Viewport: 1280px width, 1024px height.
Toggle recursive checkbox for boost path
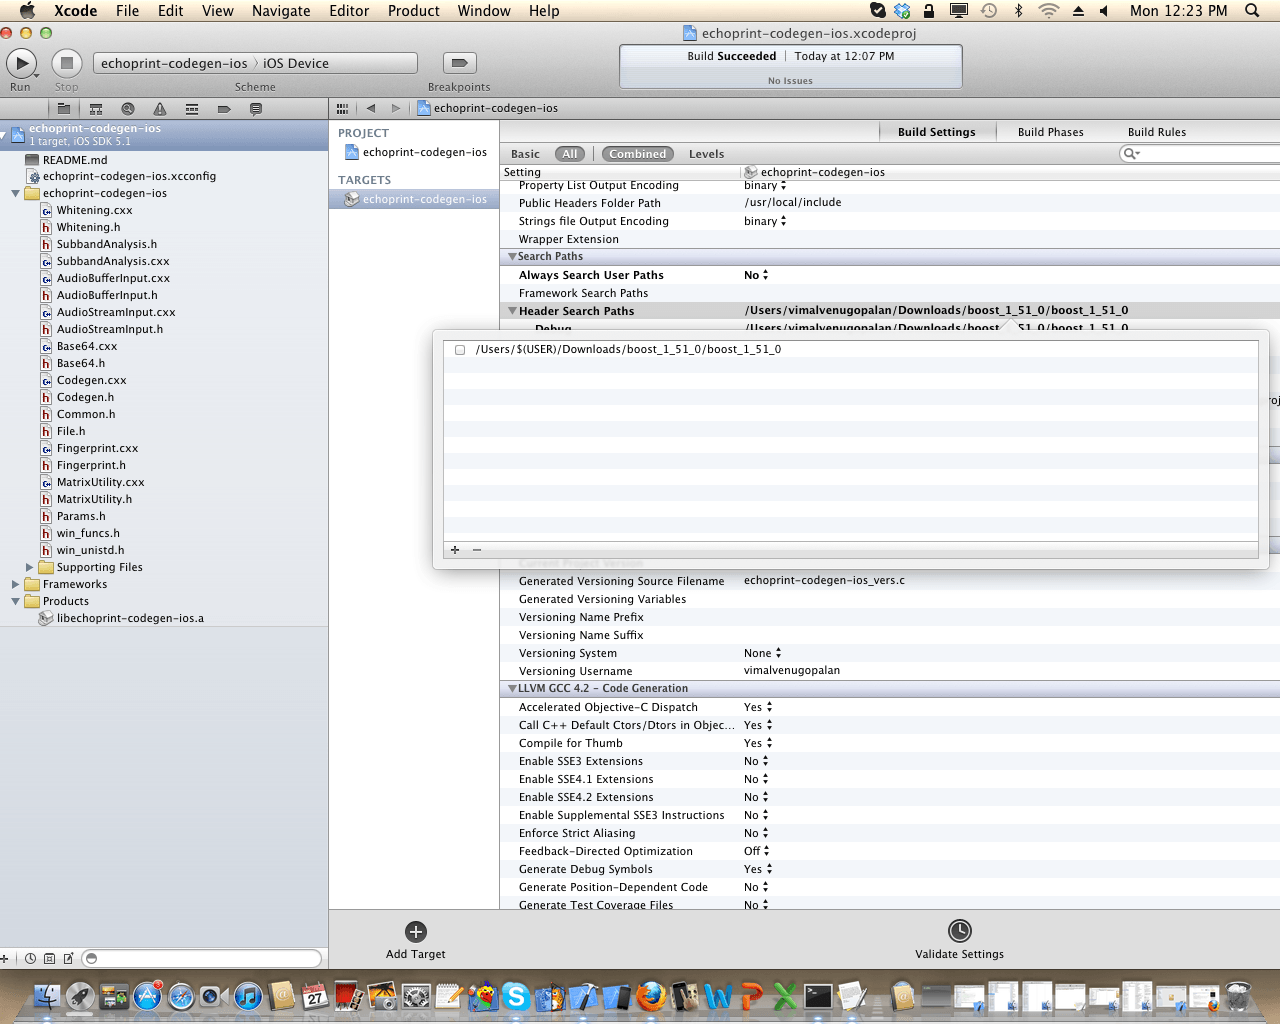coord(460,350)
